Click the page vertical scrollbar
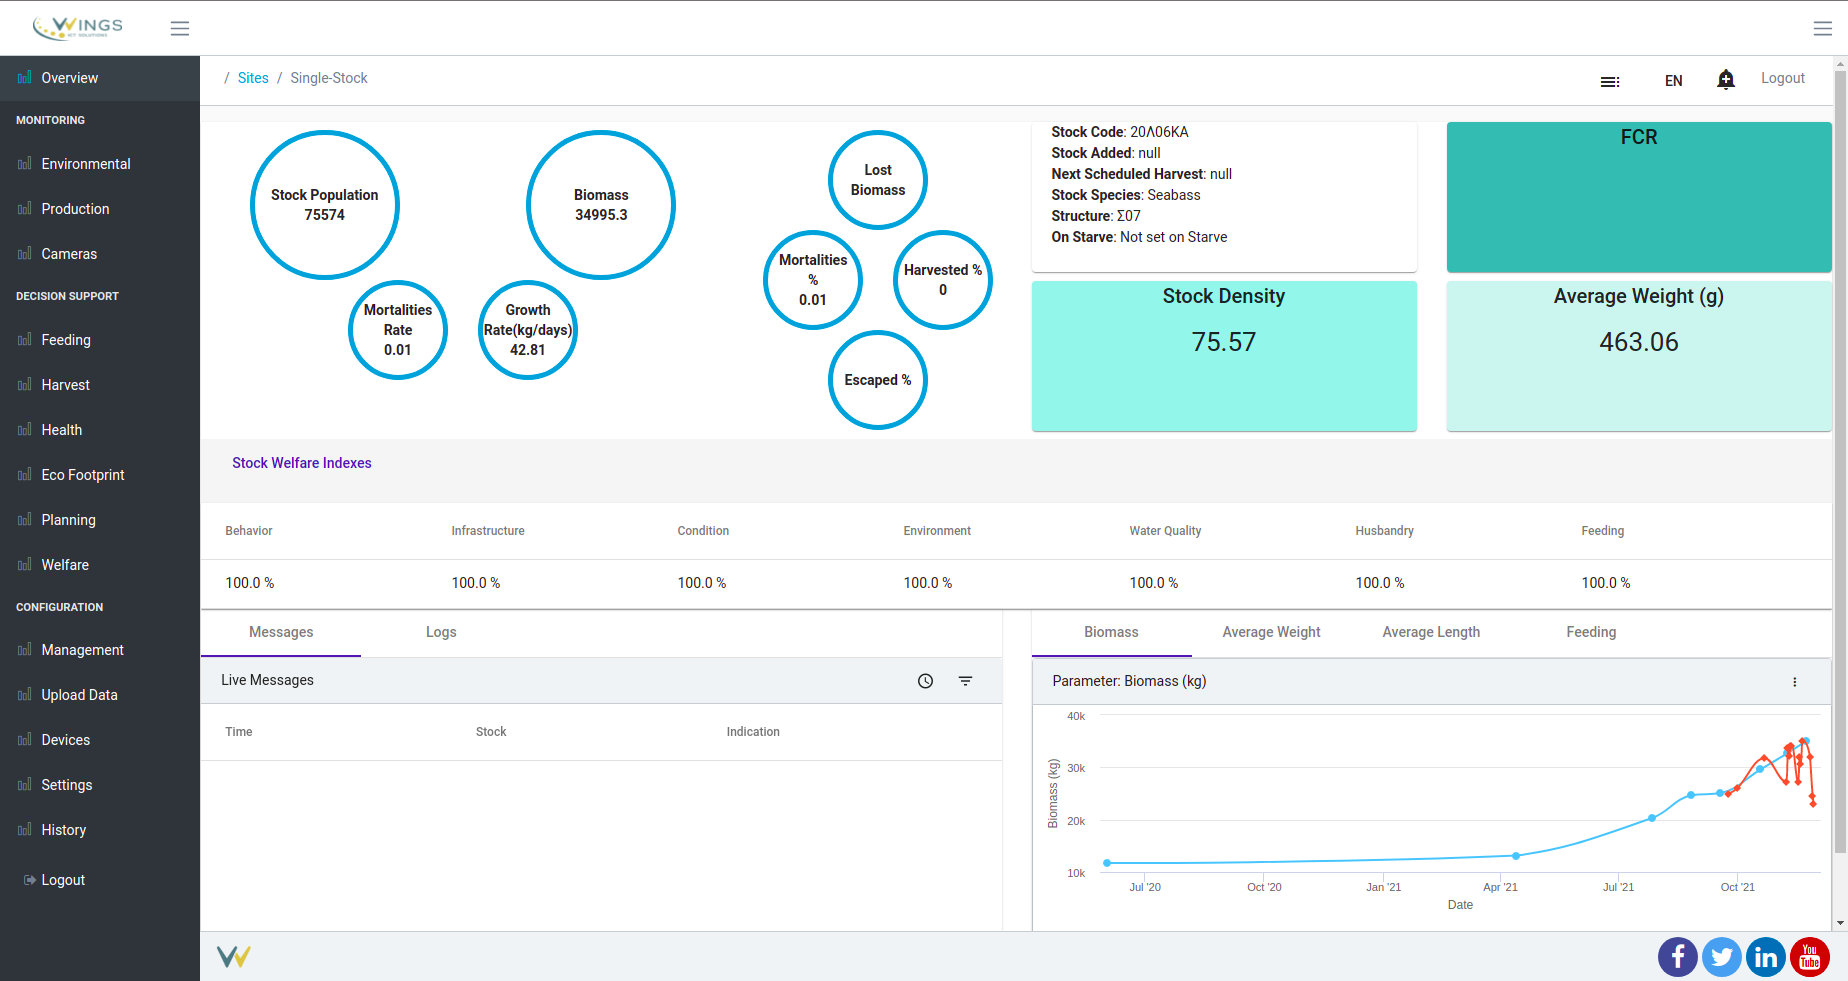Screen dimensions: 1848x981 coord(1840,461)
